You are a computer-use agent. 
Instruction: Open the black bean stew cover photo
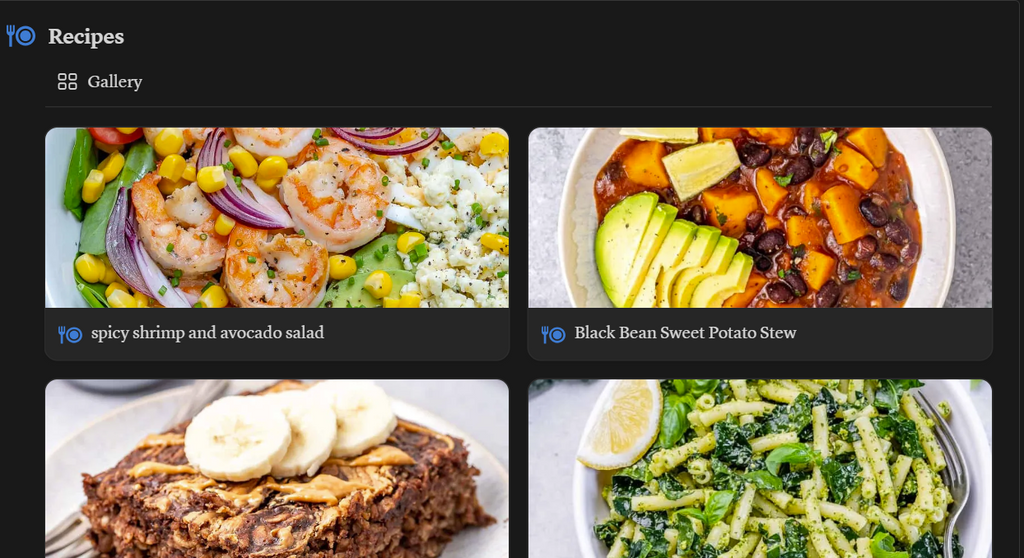[760, 218]
